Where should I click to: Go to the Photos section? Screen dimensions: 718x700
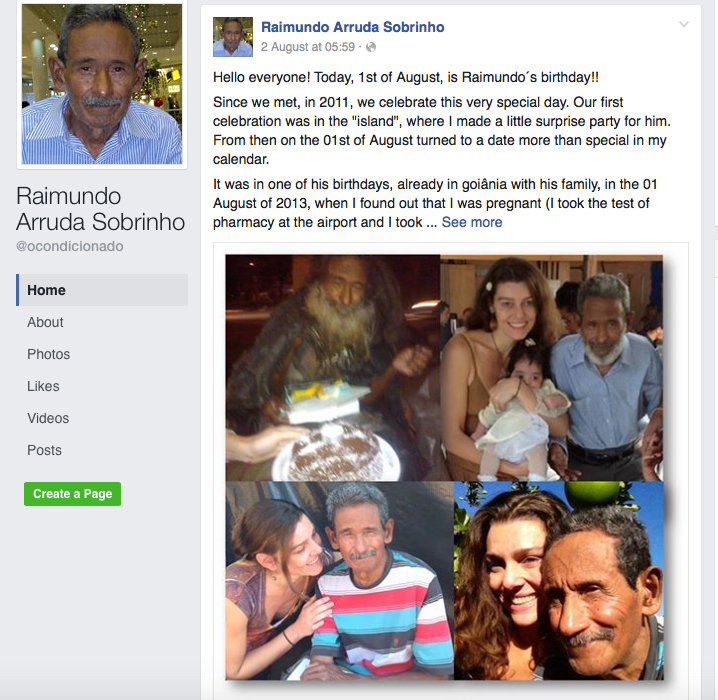[x=49, y=354]
